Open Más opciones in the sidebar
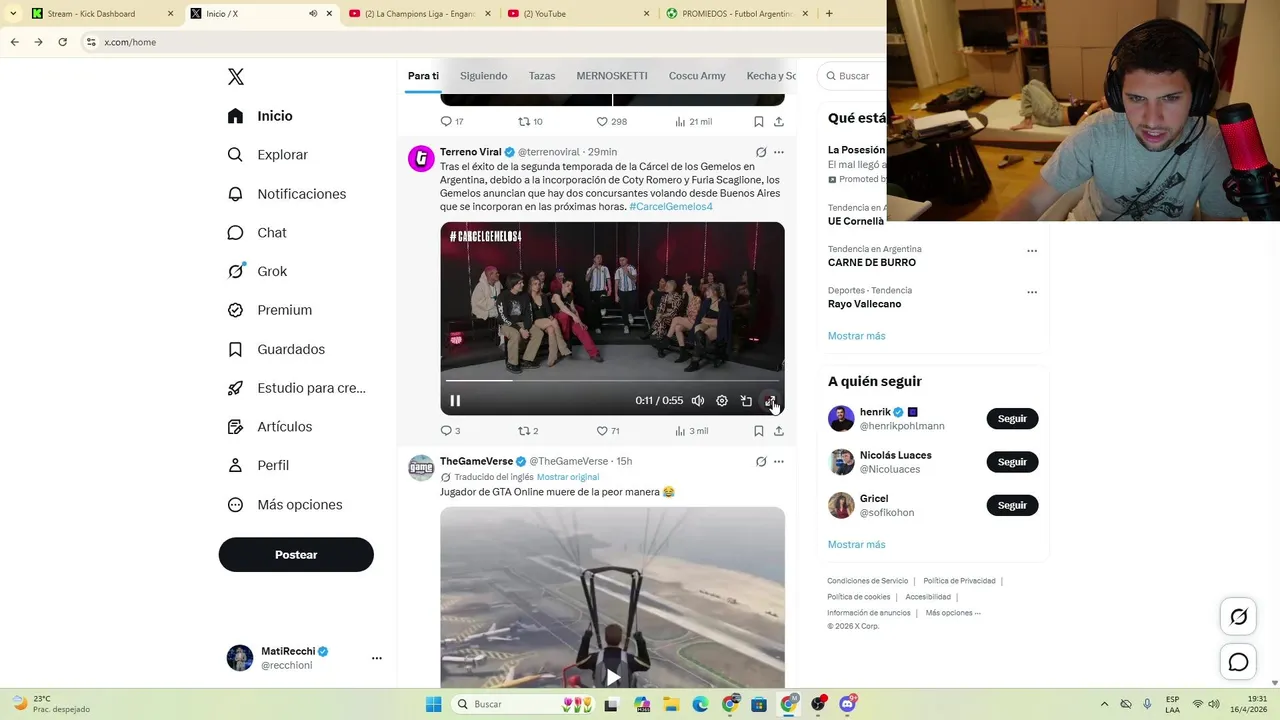This screenshot has height=720, width=1280. coord(285,505)
